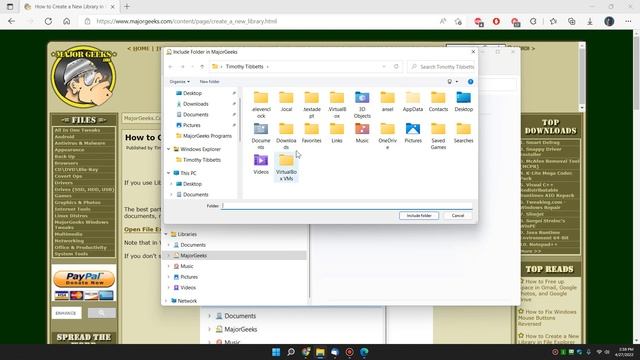Reload the page in browser
This screenshot has width=640, height=360.
pos(48,21)
